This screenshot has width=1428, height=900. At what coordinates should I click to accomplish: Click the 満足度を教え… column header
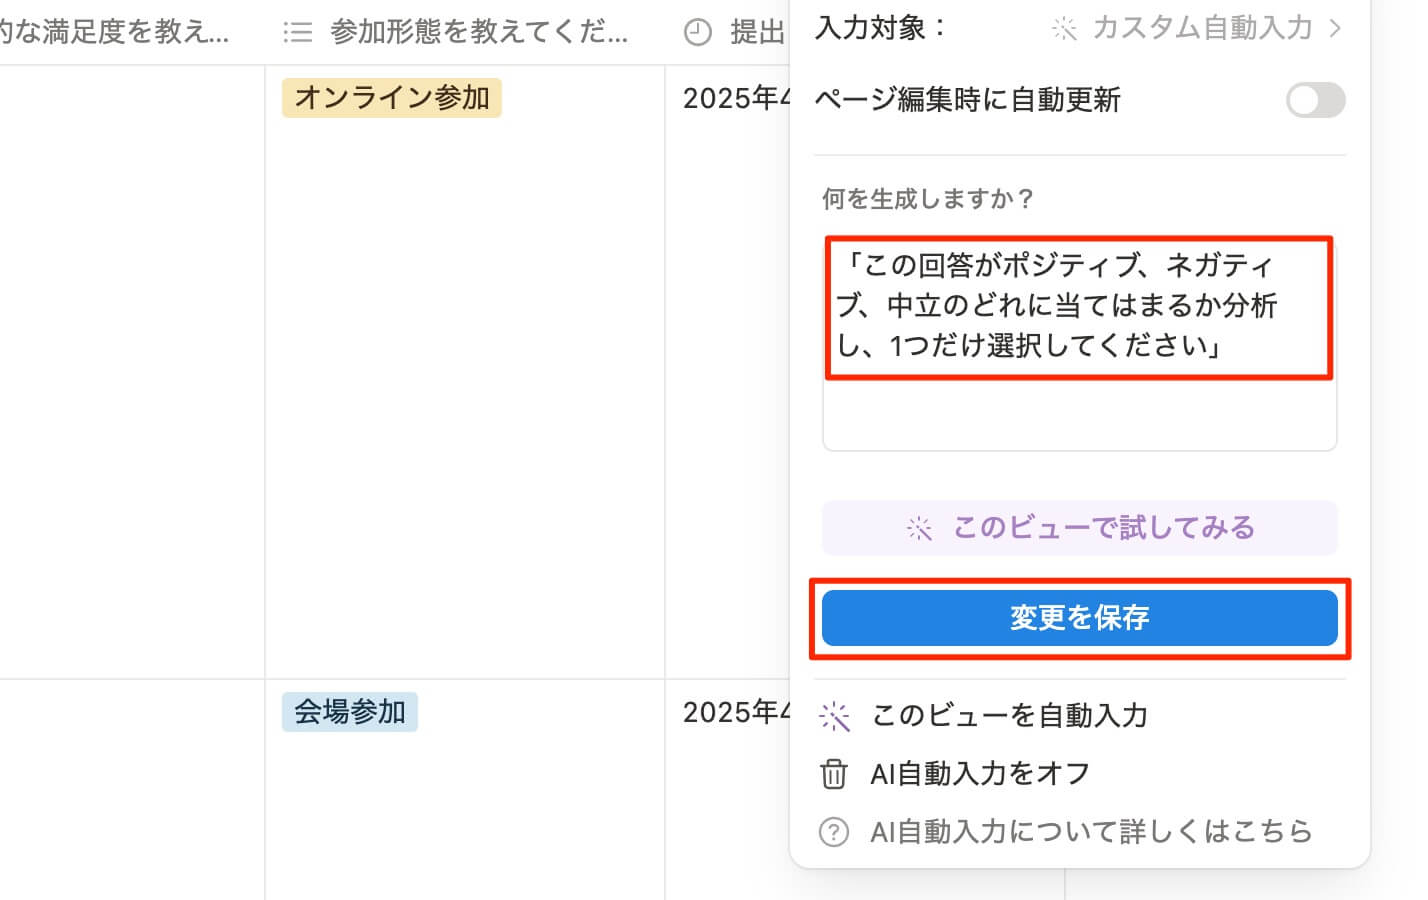click(x=115, y=33)
